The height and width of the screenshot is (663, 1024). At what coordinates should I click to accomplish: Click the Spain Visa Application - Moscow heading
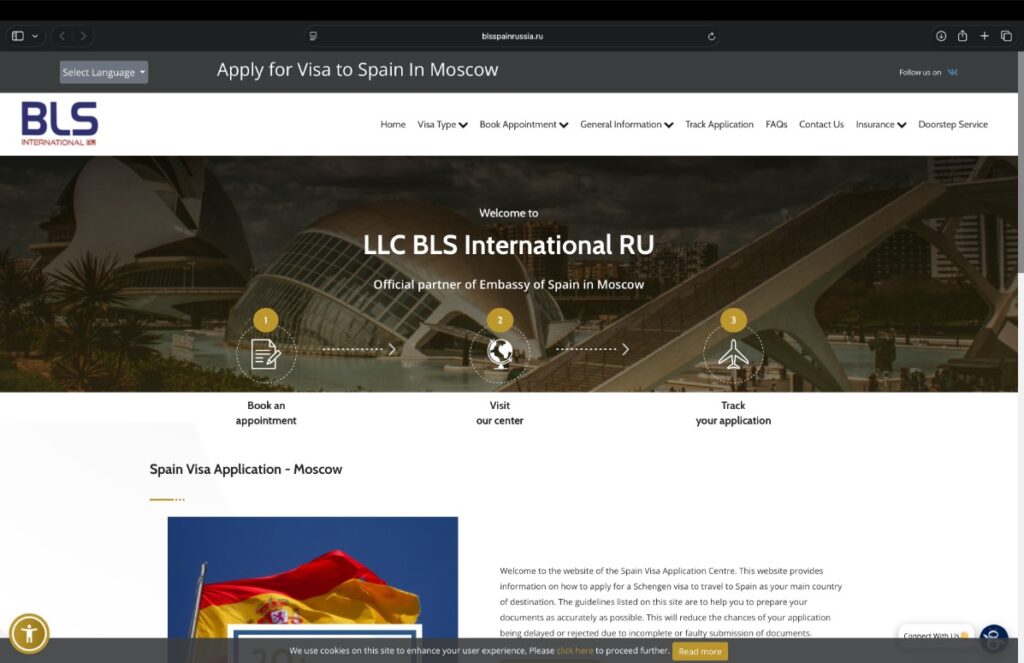tap(246, 469)
